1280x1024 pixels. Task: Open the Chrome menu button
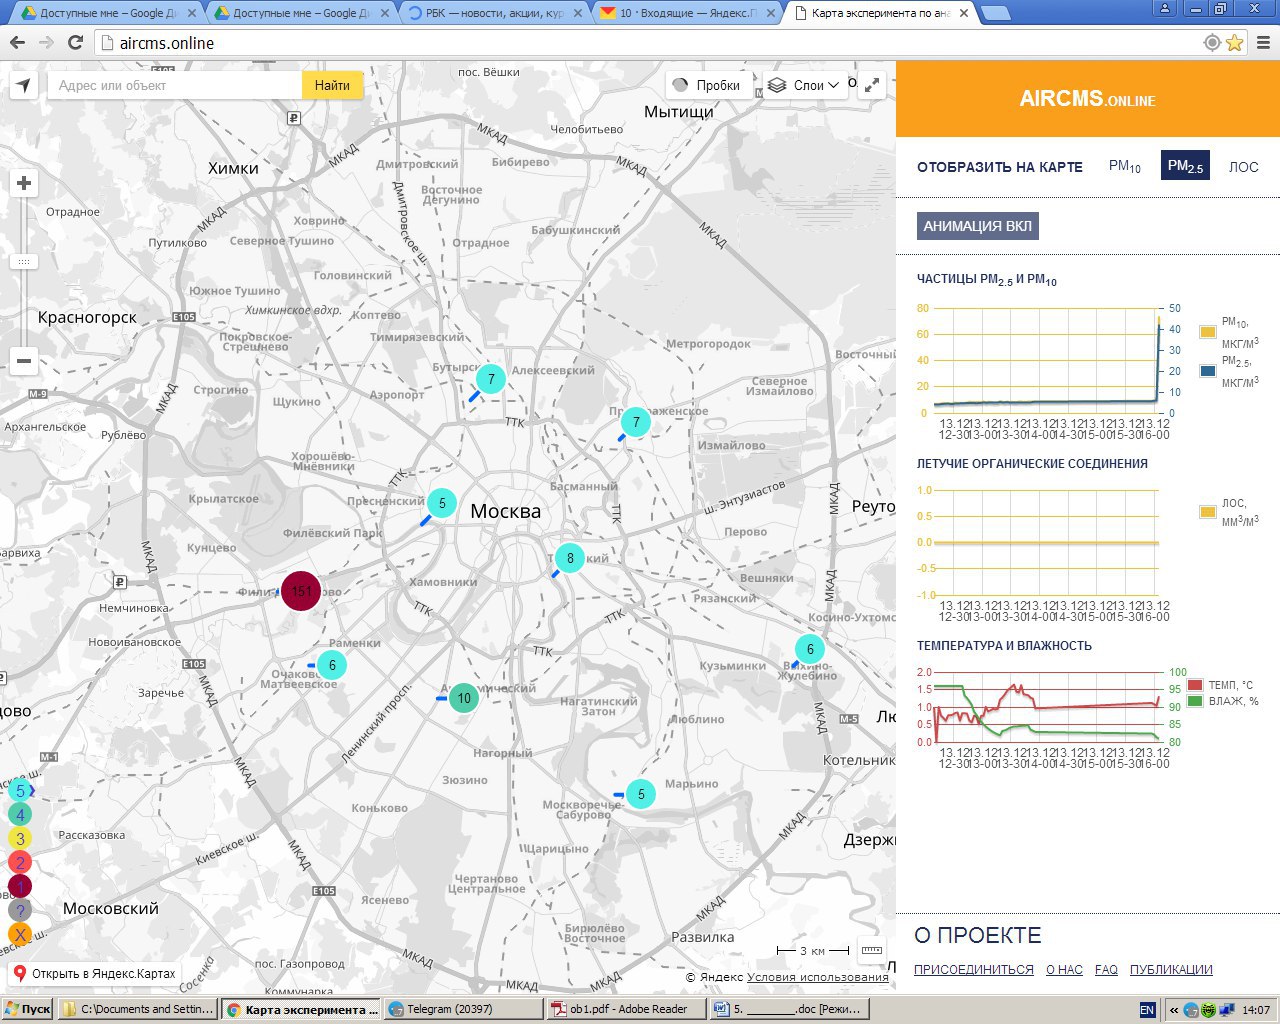click(1263, 43)
